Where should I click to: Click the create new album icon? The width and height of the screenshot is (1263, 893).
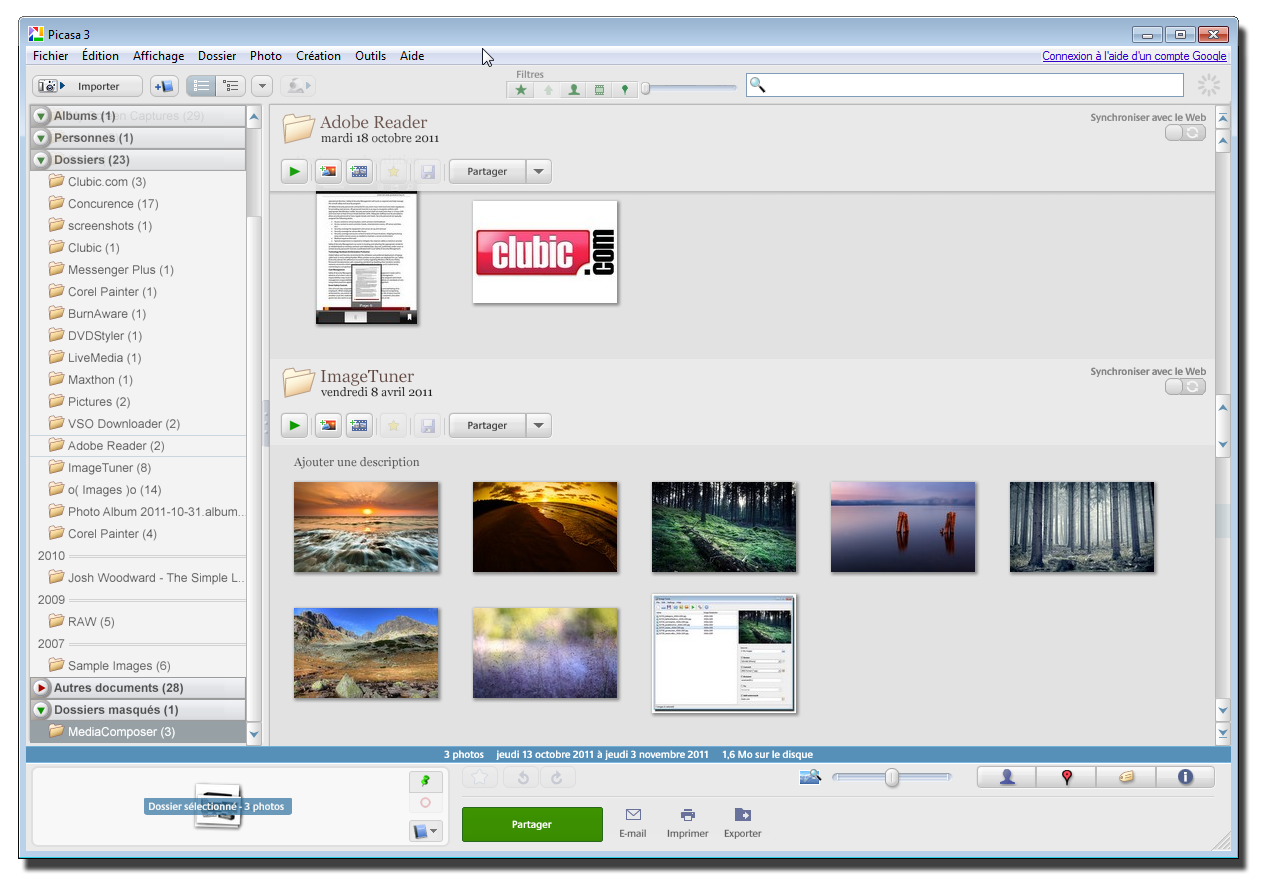click(164, 87)
